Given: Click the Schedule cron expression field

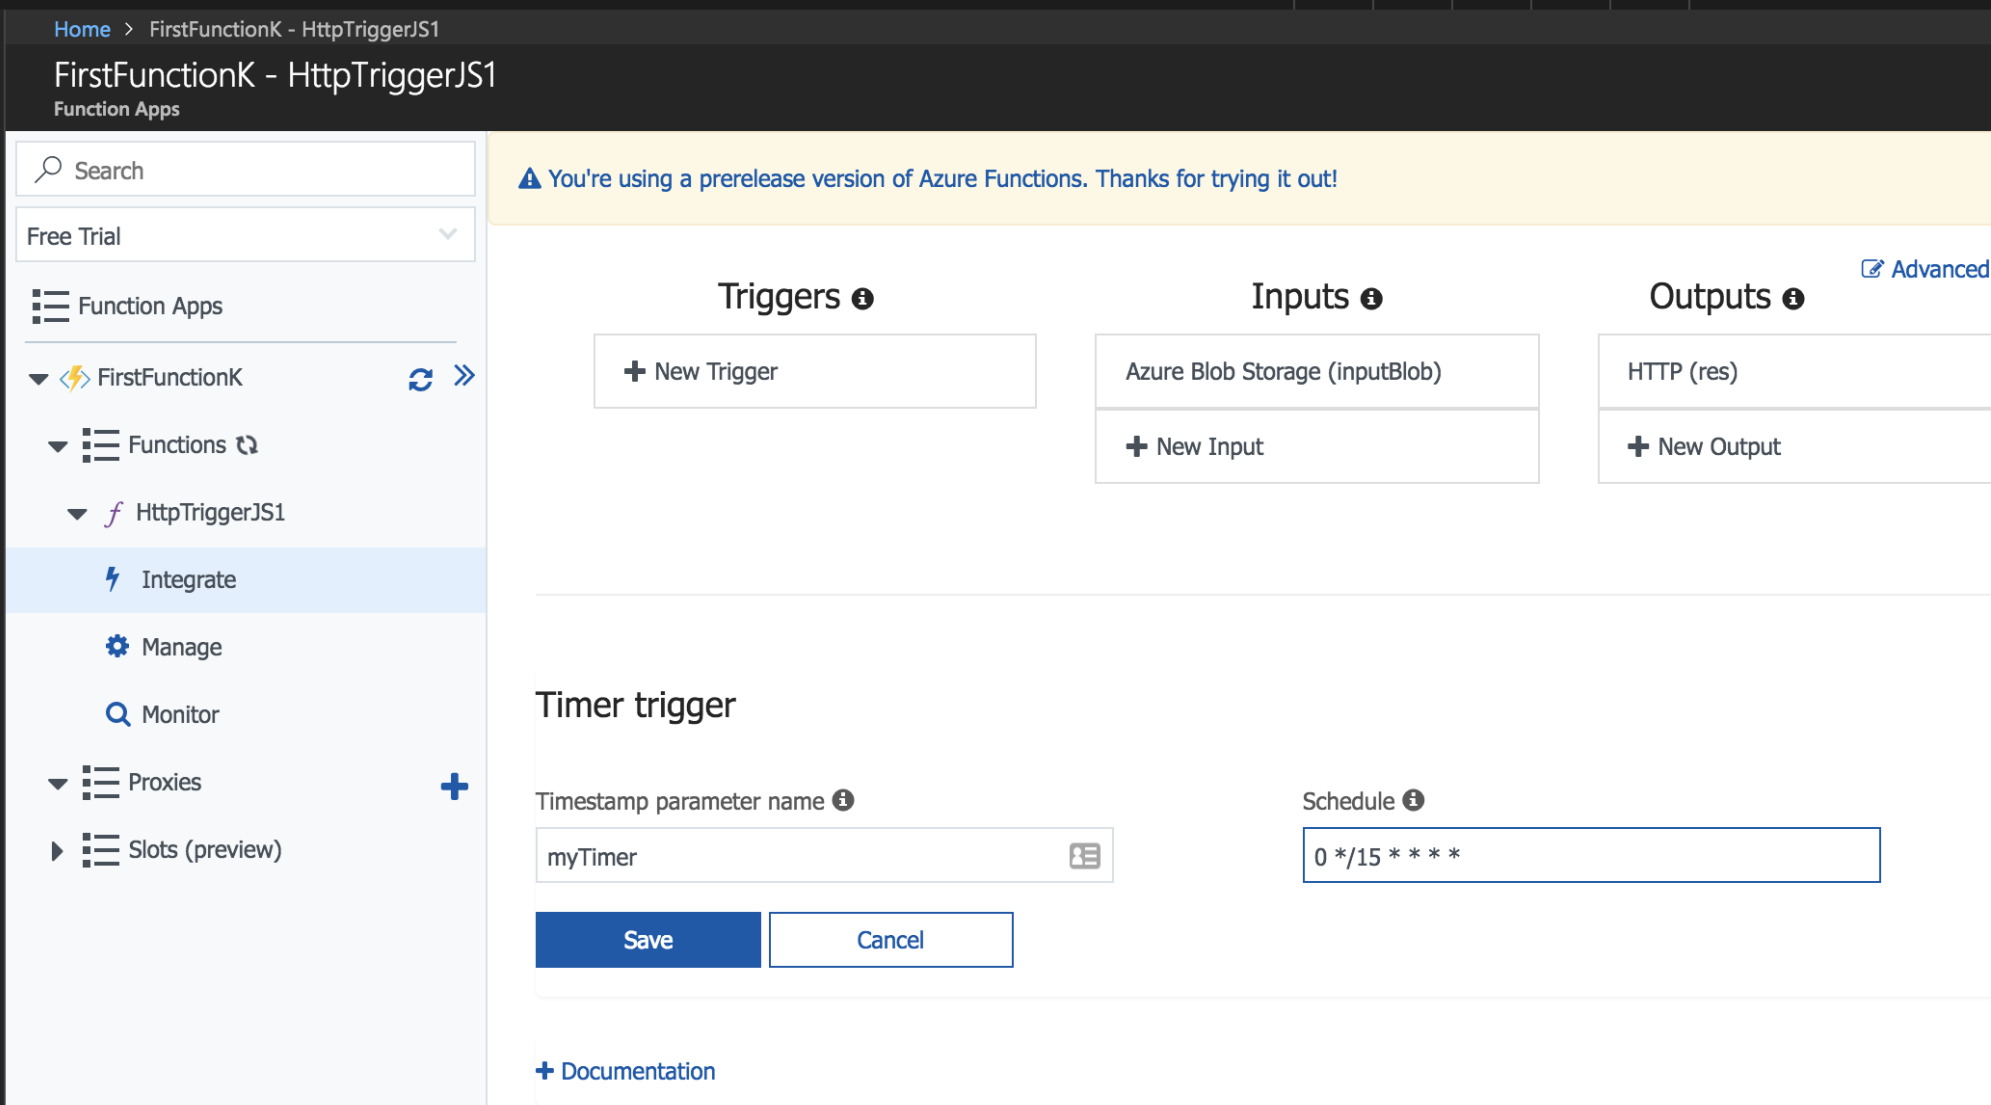Looking at the screenshot, I should coord(1591,855).
